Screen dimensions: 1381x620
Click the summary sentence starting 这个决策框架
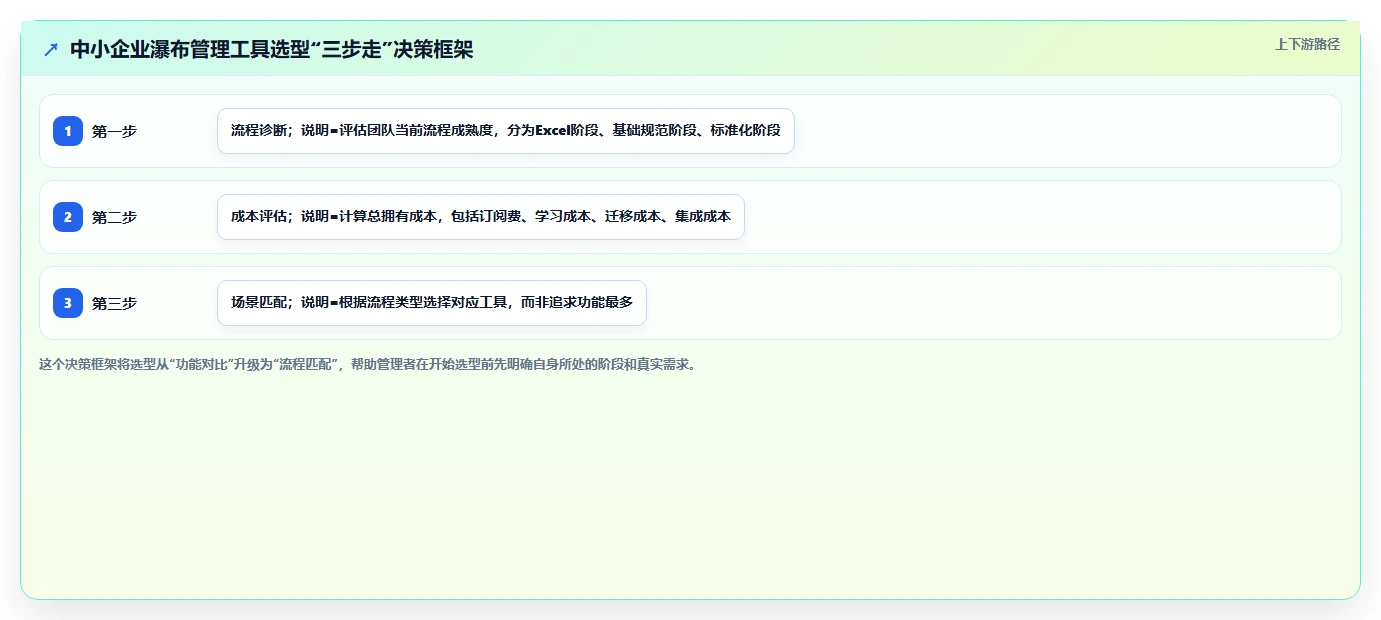[368, 364]
